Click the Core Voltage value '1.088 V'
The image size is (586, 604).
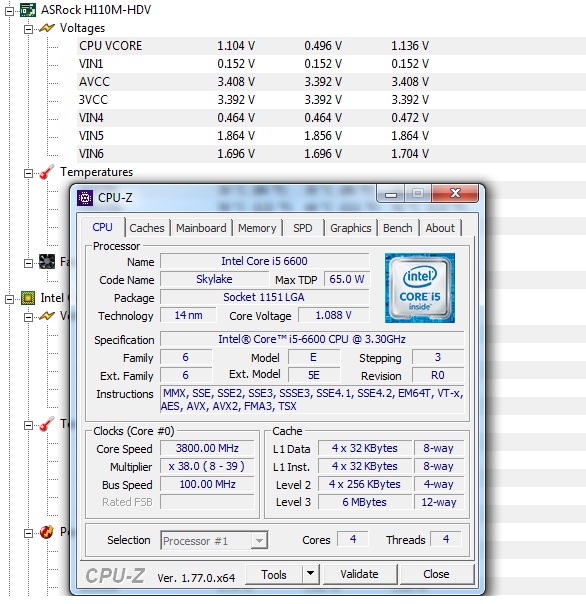point(334,315)
